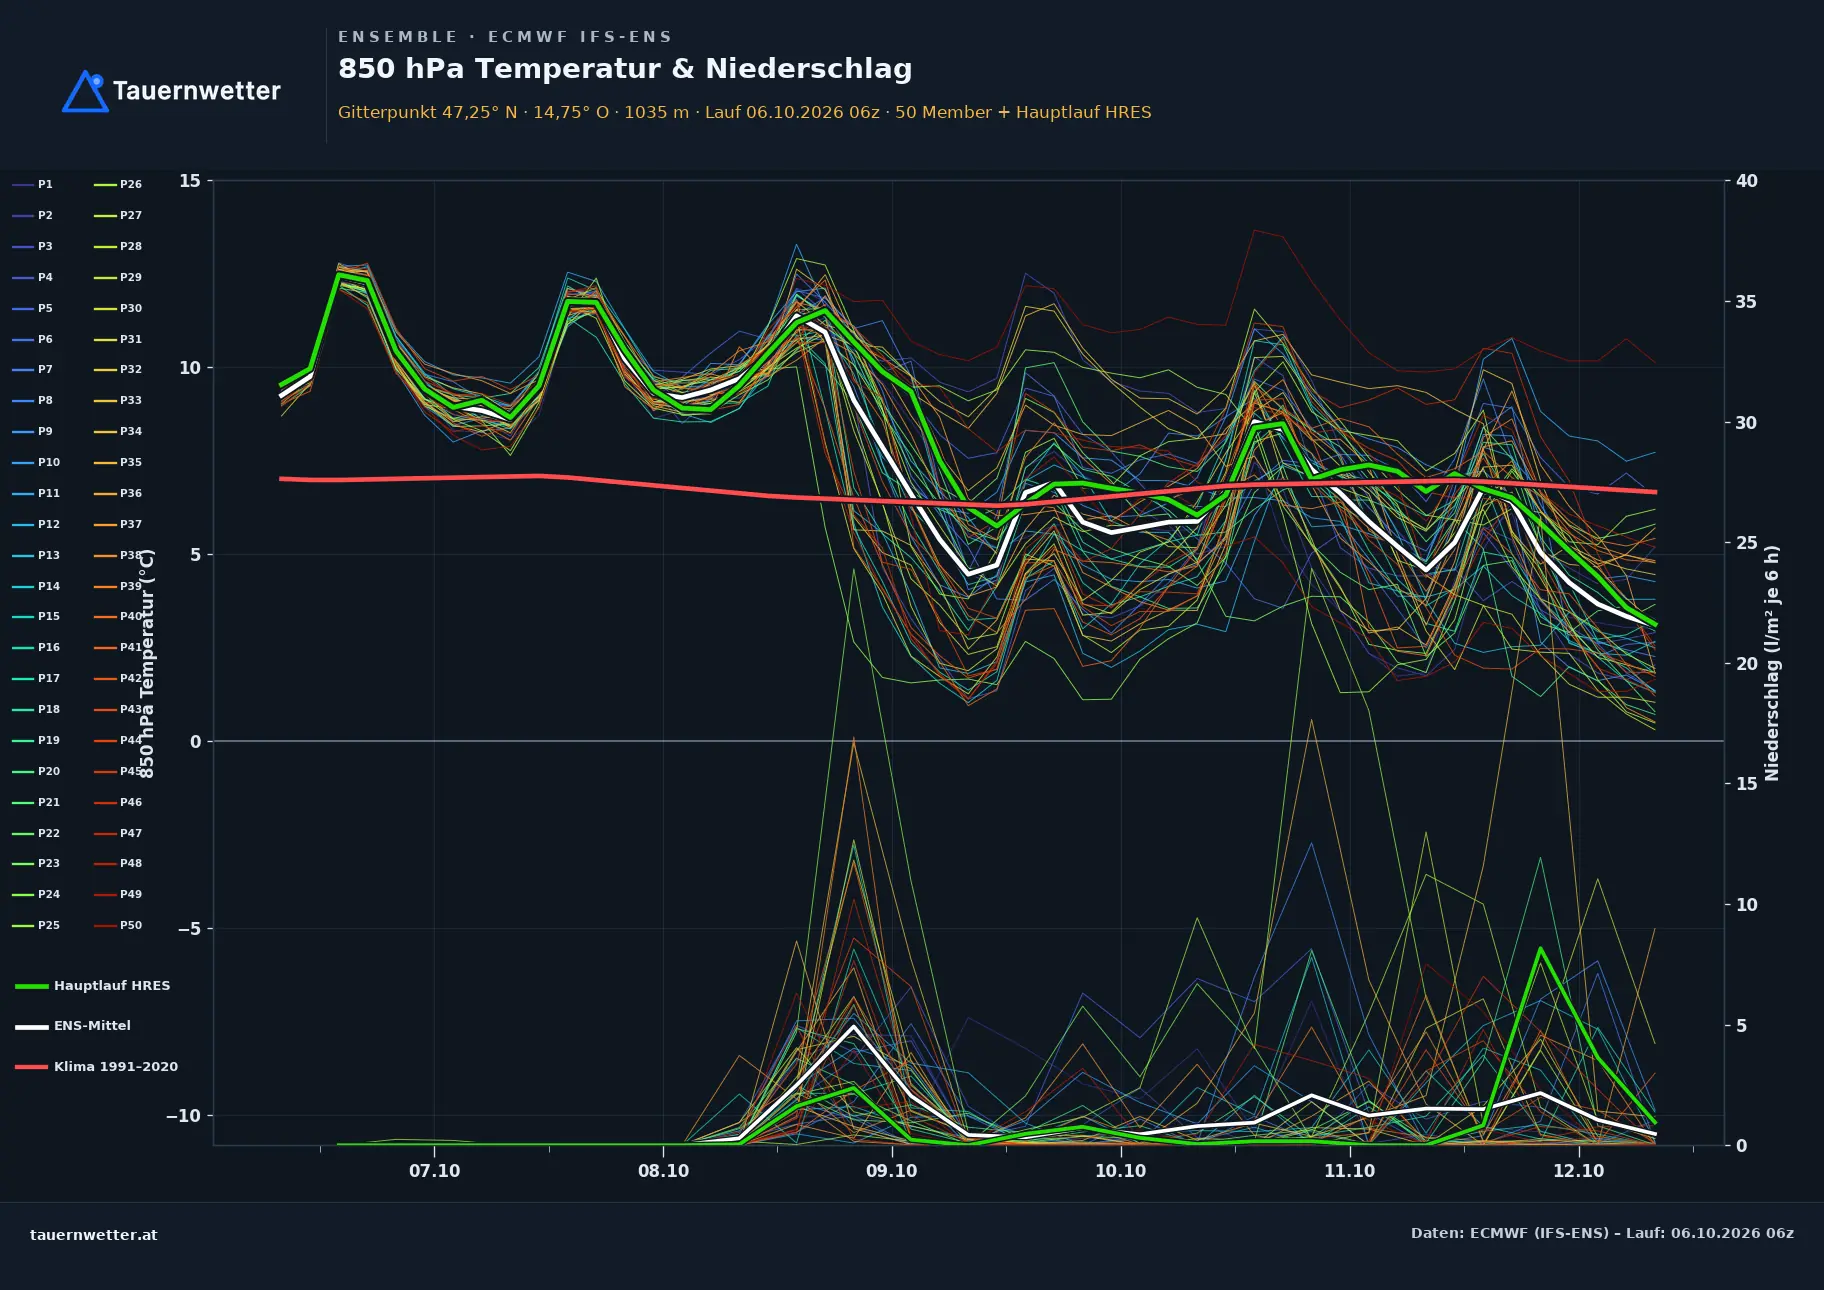Toggle the ENS-Mittel legend entry
Image resolution: width=1824 pixels, height=1290 pixels.
pos(73,1026)
